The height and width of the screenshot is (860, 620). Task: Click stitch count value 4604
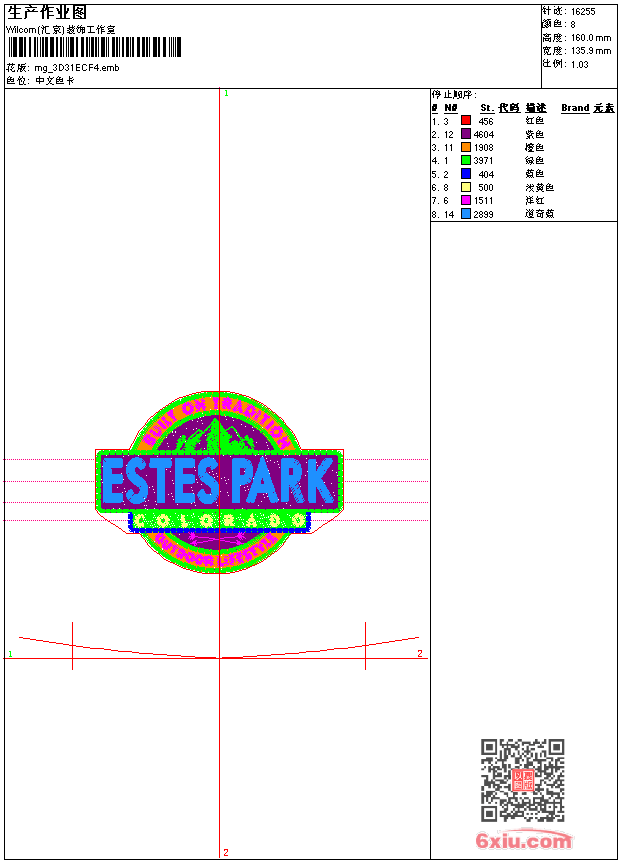pos(484,134)
